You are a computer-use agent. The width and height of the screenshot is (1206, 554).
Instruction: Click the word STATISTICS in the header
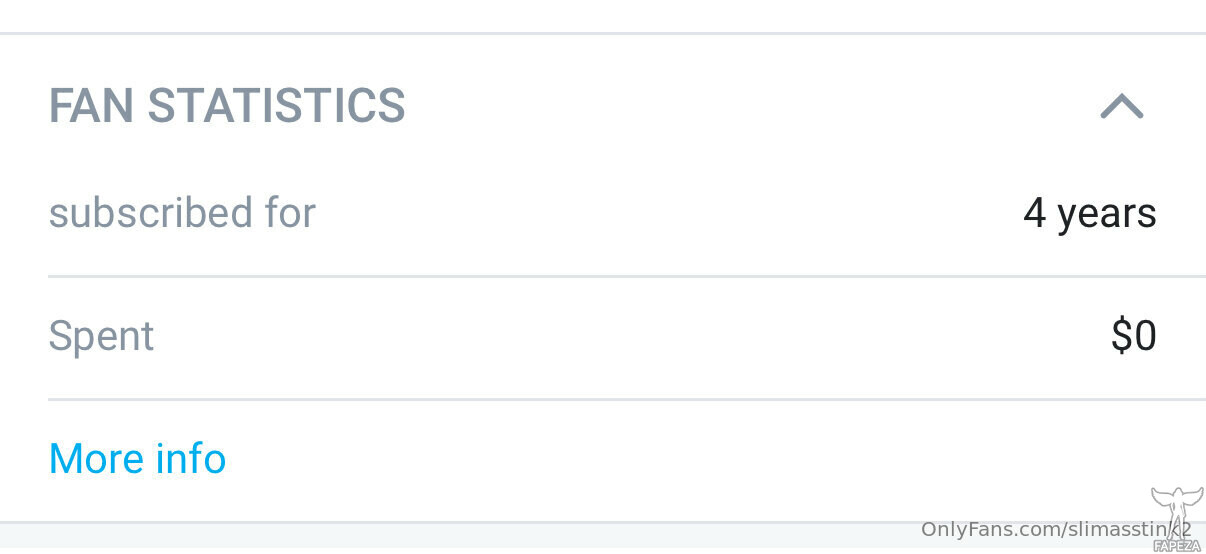click(276, 106)
